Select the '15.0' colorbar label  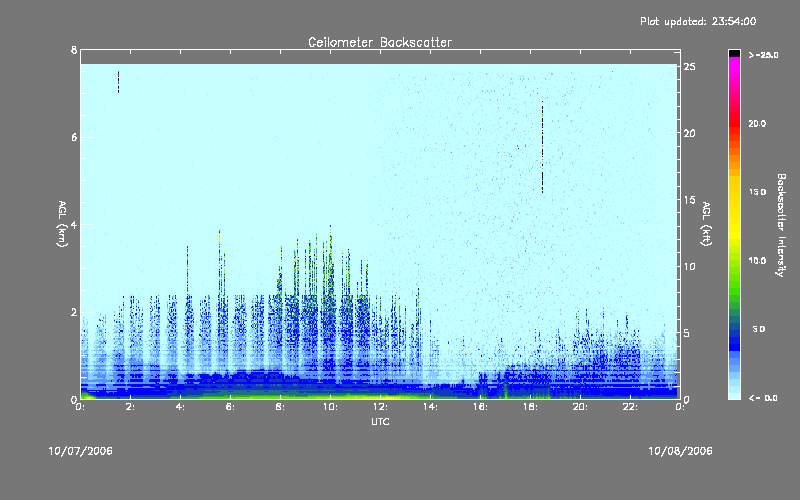click(x=757, y=192)
